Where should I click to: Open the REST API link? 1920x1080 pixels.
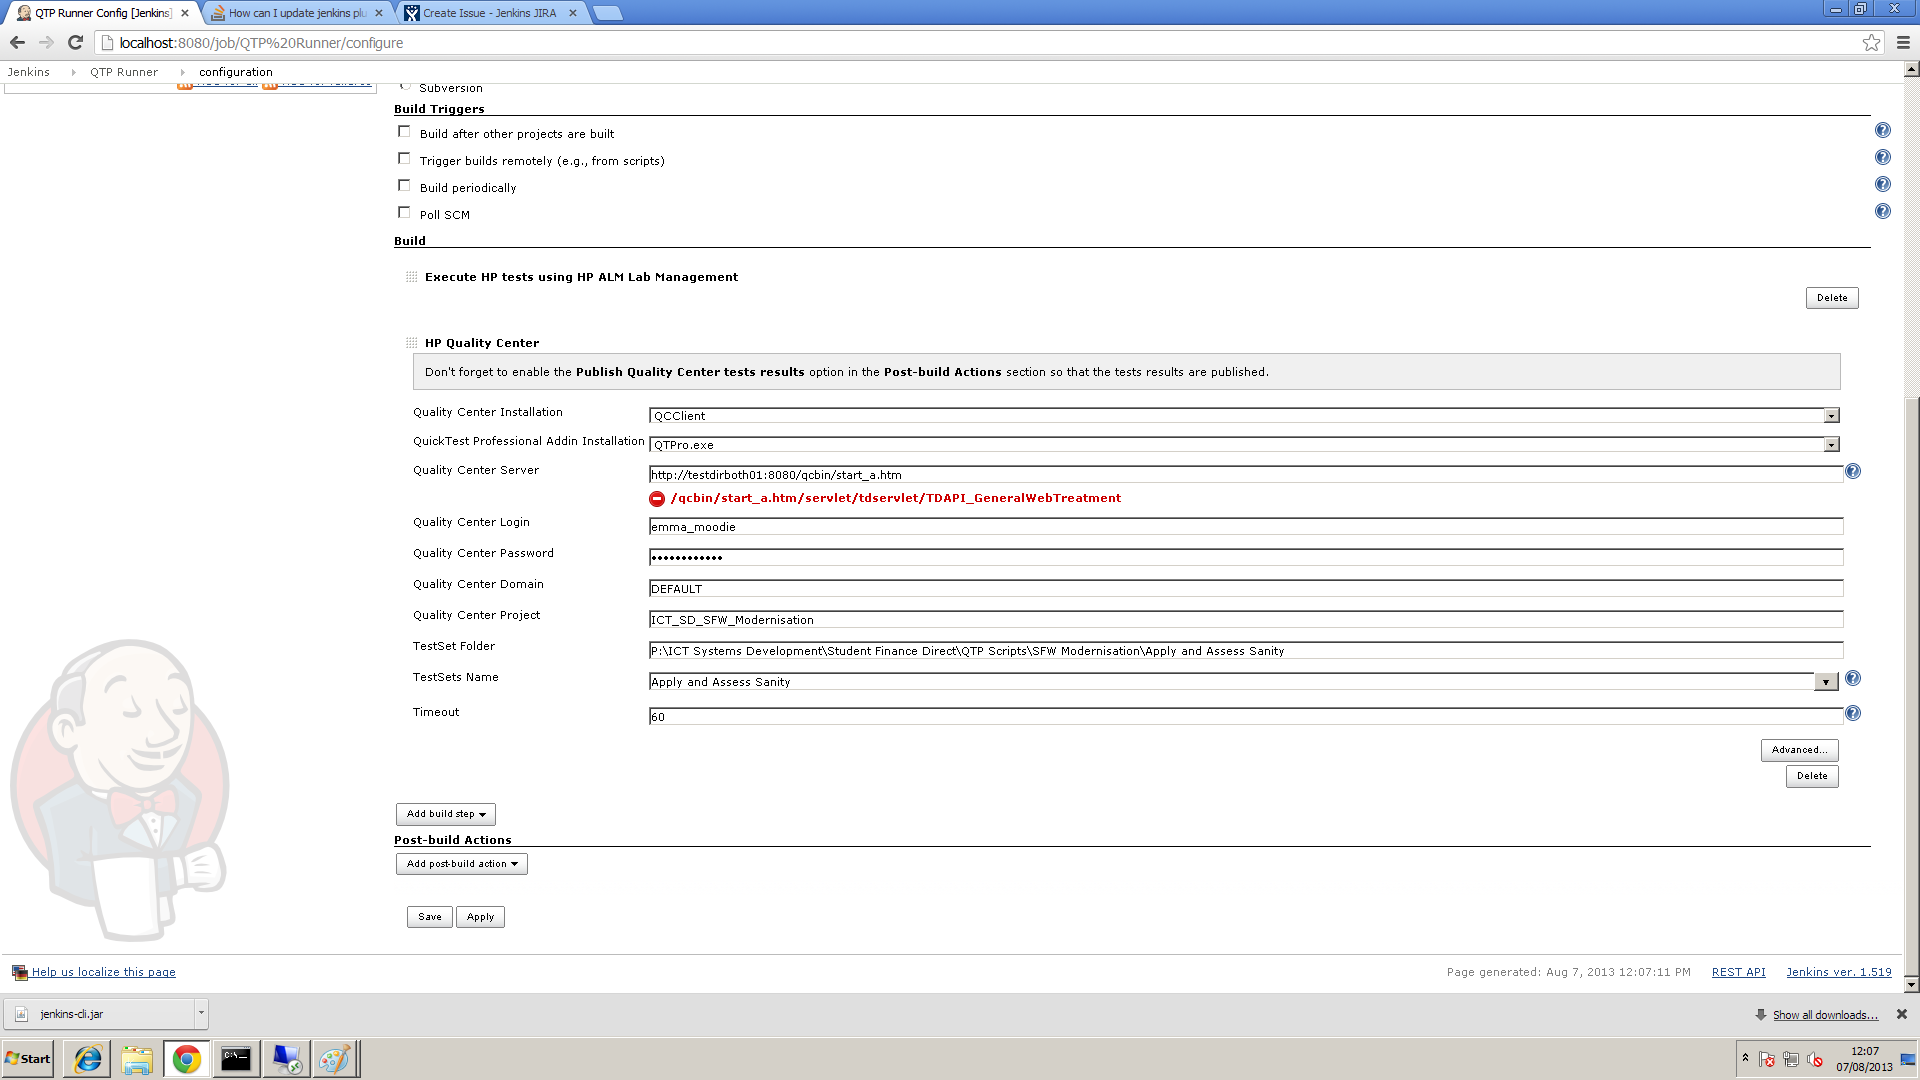(1738, 972)
